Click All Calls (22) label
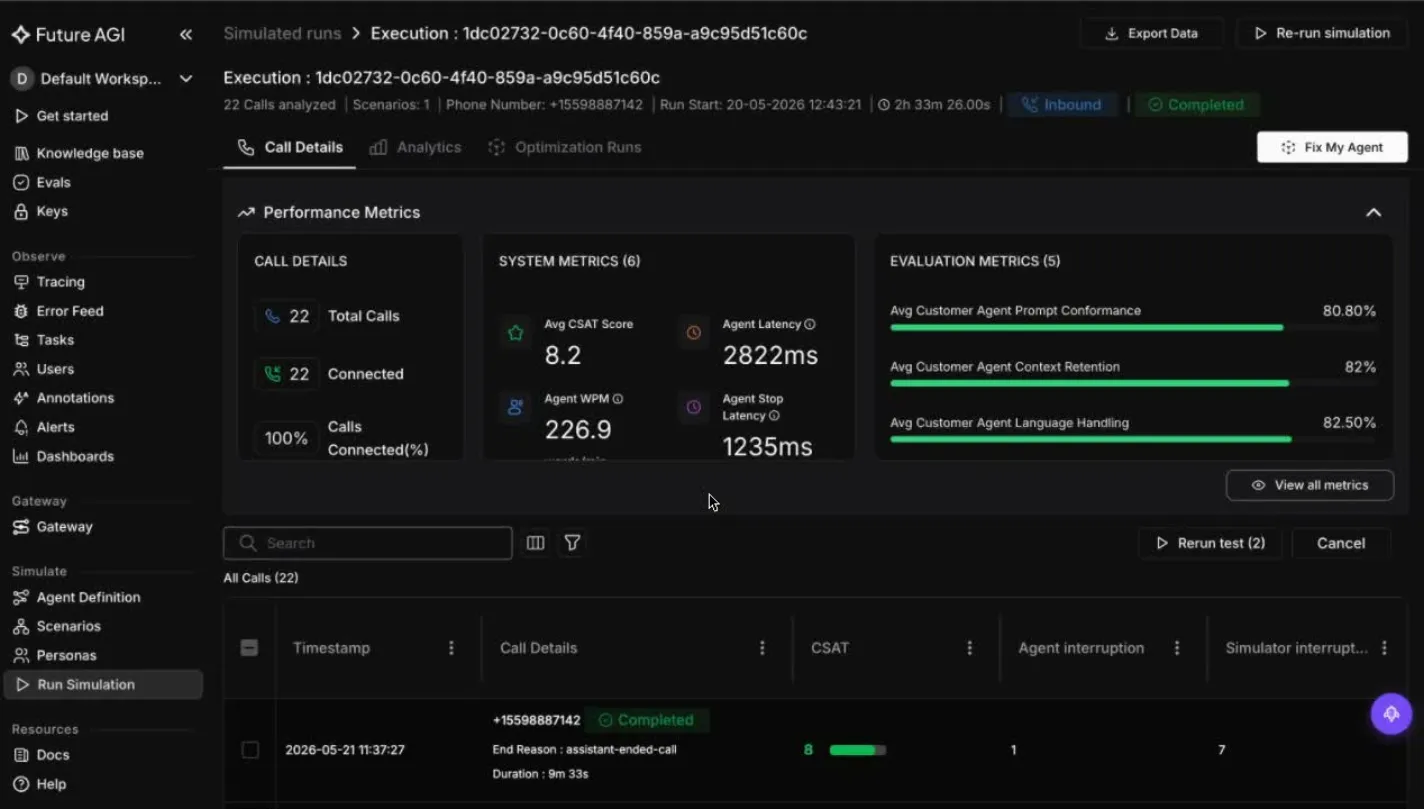This screenshot has width=1424, height=809. tap(261, 578)
